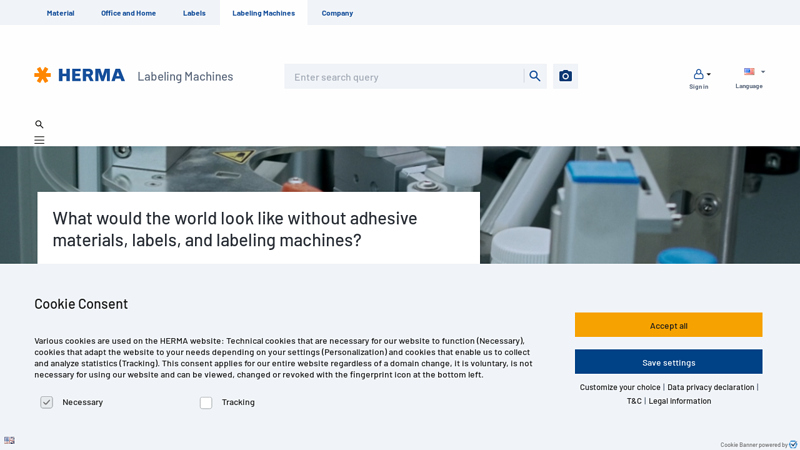The image size is (800, 450).
Task: Open image search with camera icon
Action: pyautogui.click(x=565, y=76)
